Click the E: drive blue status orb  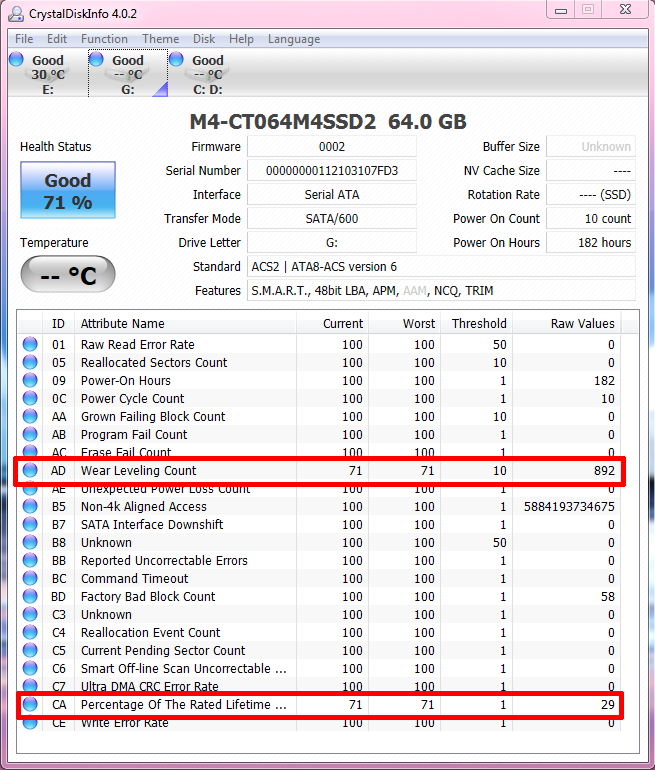16,59
